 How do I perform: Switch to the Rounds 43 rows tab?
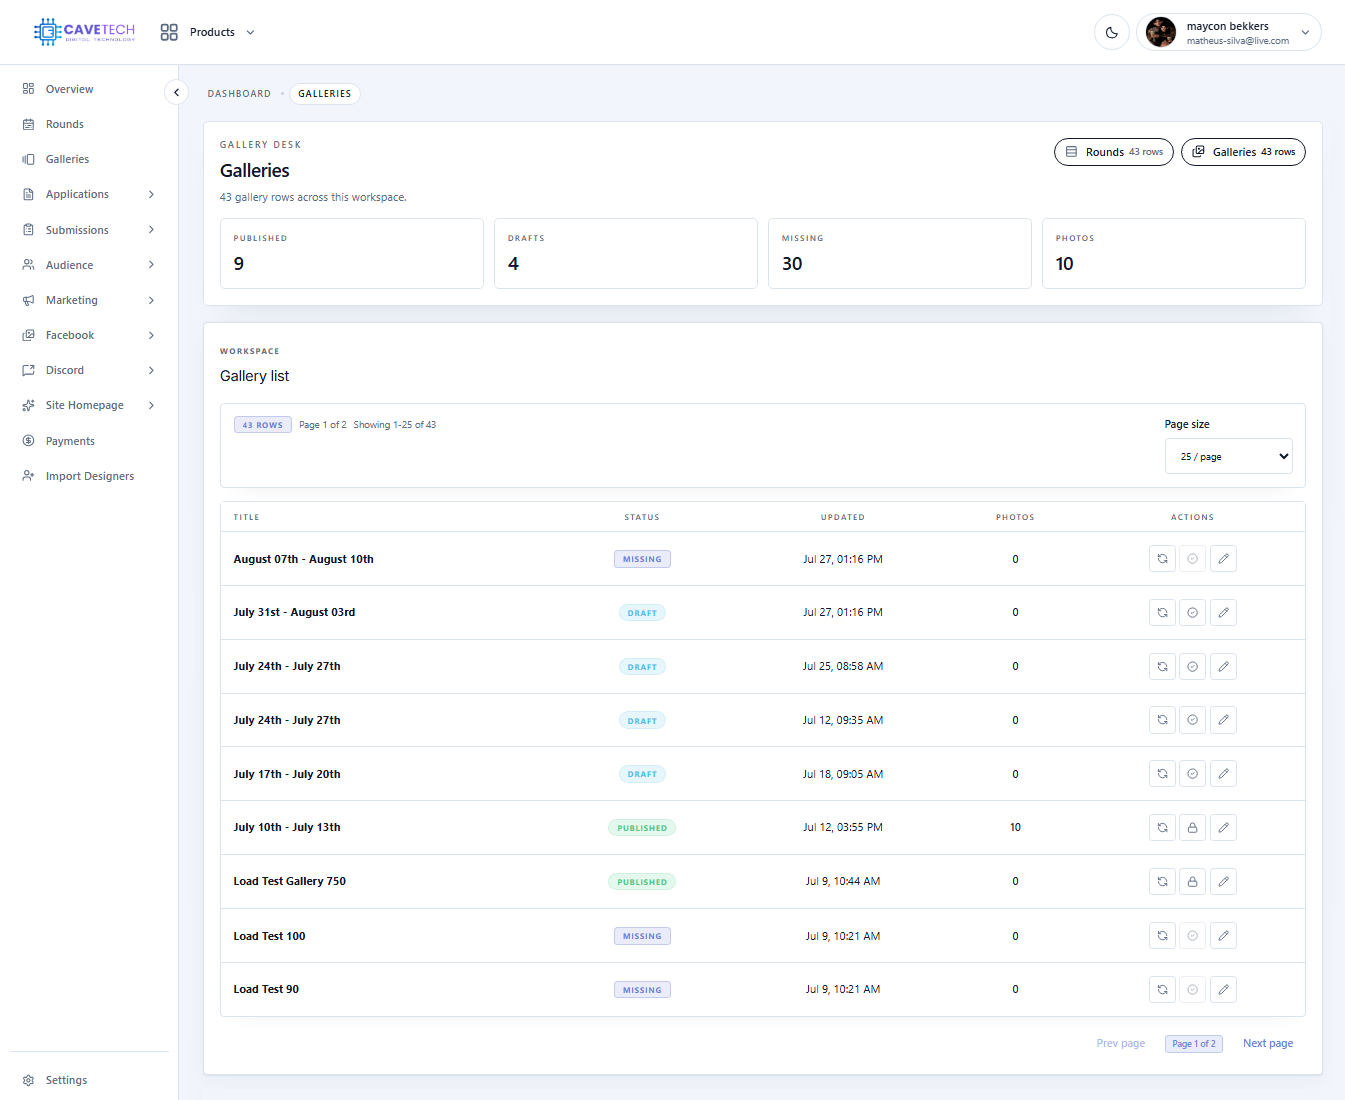coord(1113,152)
